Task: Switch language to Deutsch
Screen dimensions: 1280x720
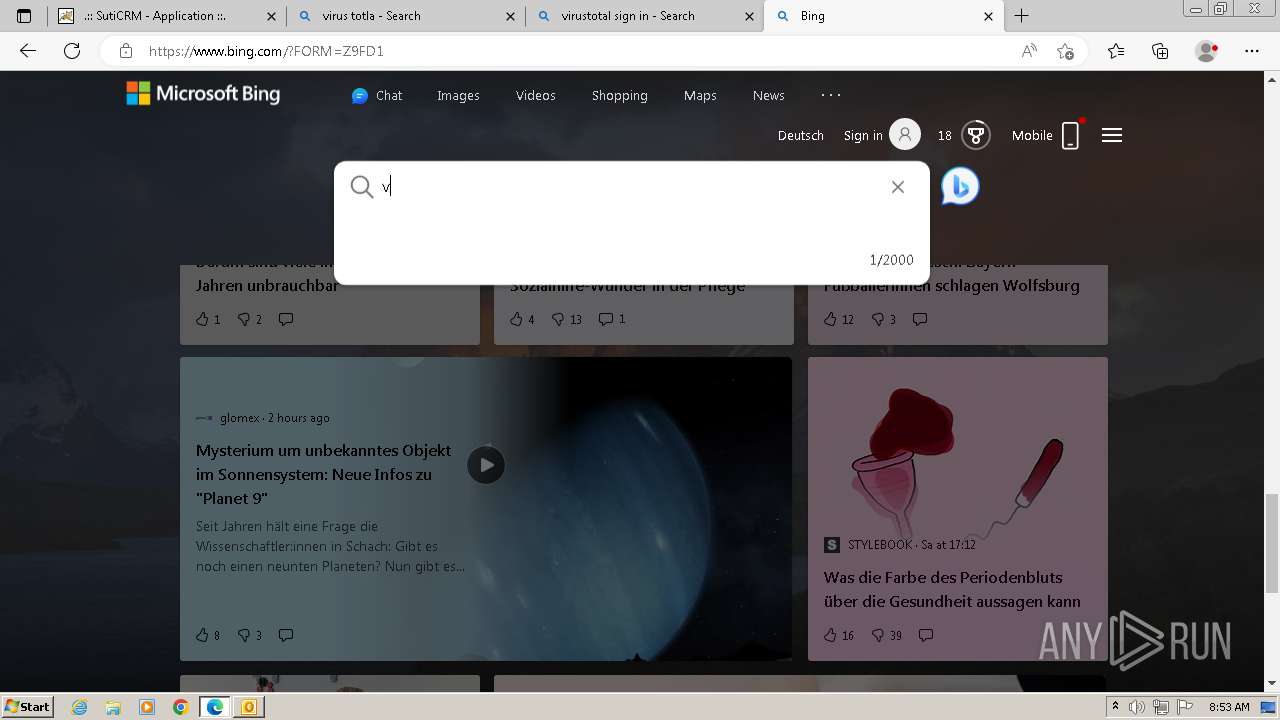Action: 801,135
